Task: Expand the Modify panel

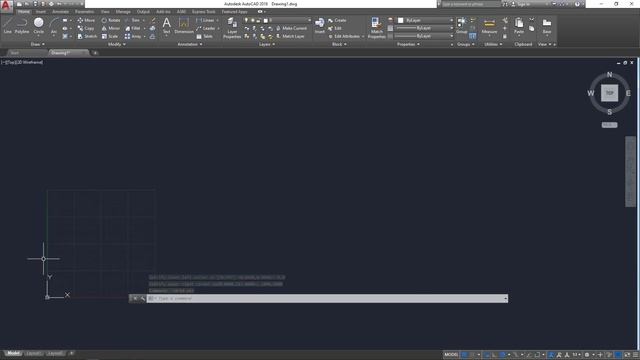Action: click(x=116, y=44)
